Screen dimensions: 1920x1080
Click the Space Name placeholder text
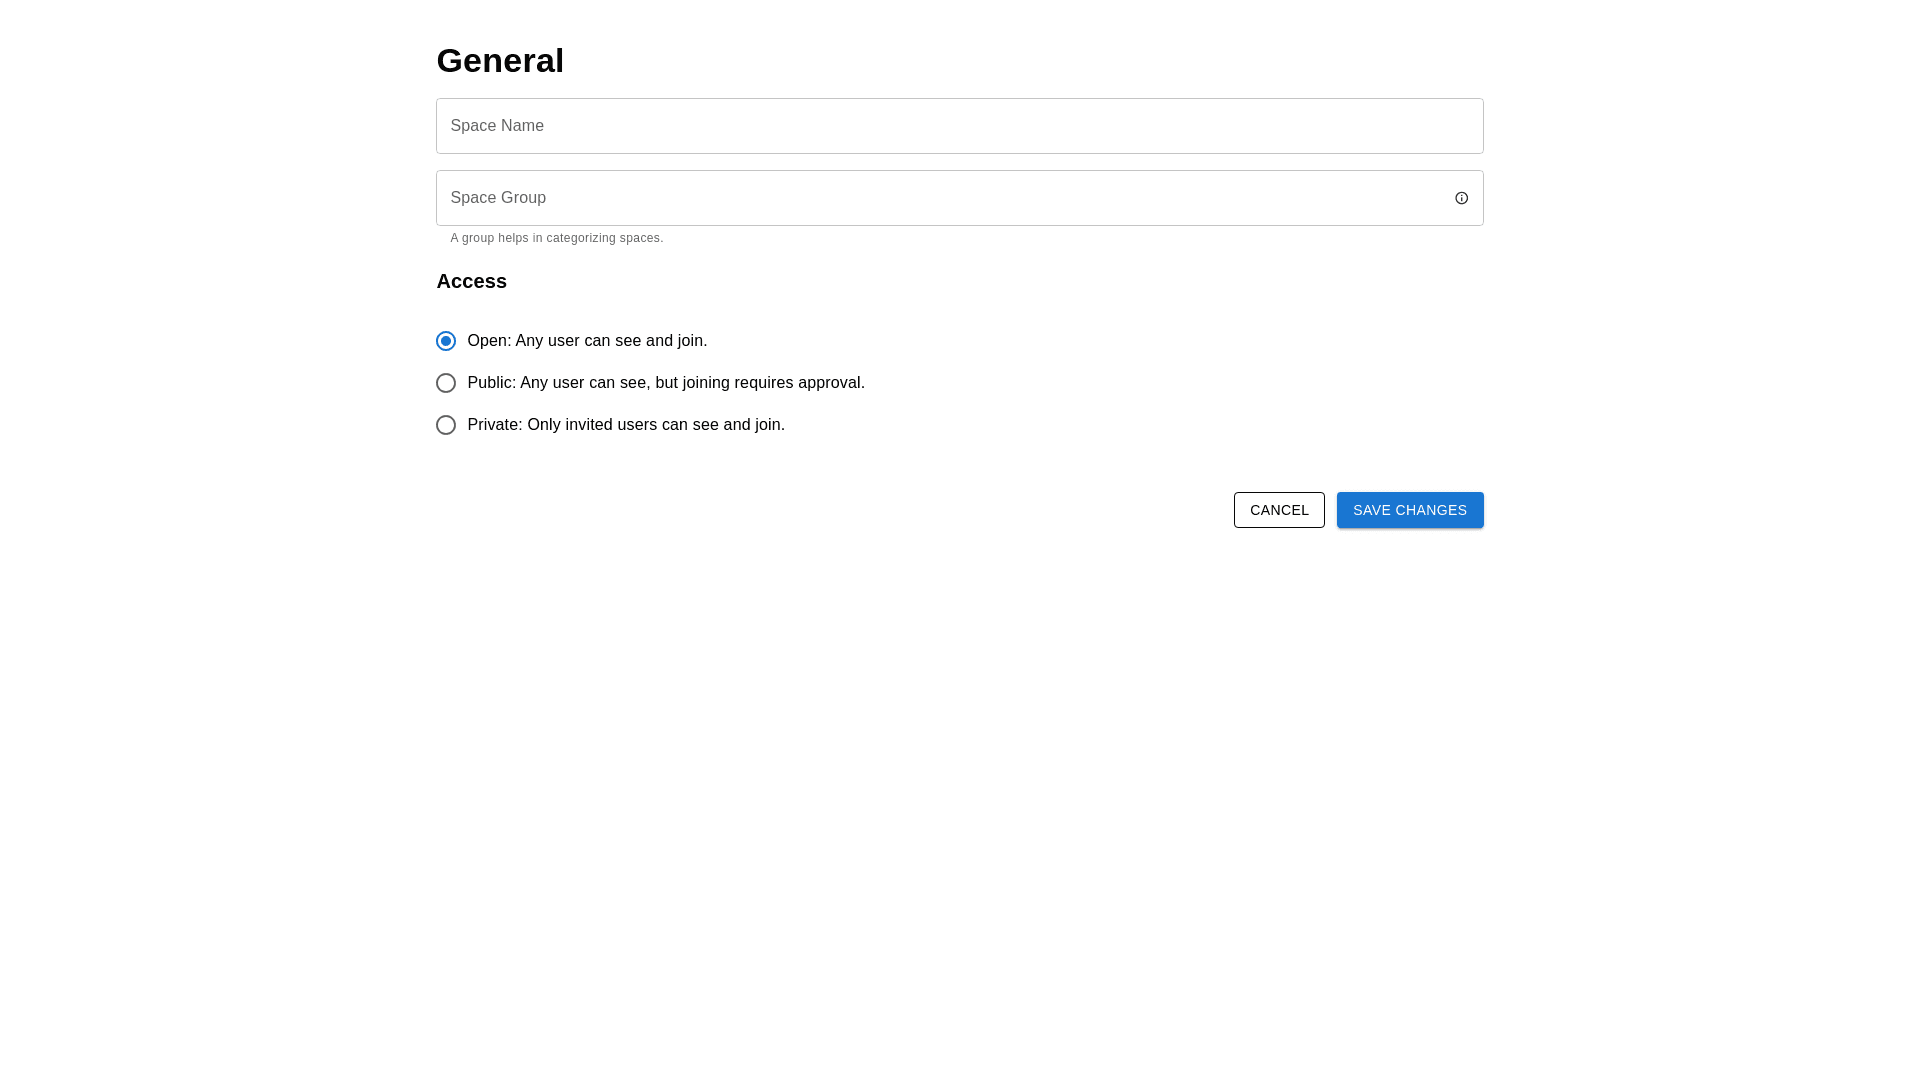click(x=497, y=126)
